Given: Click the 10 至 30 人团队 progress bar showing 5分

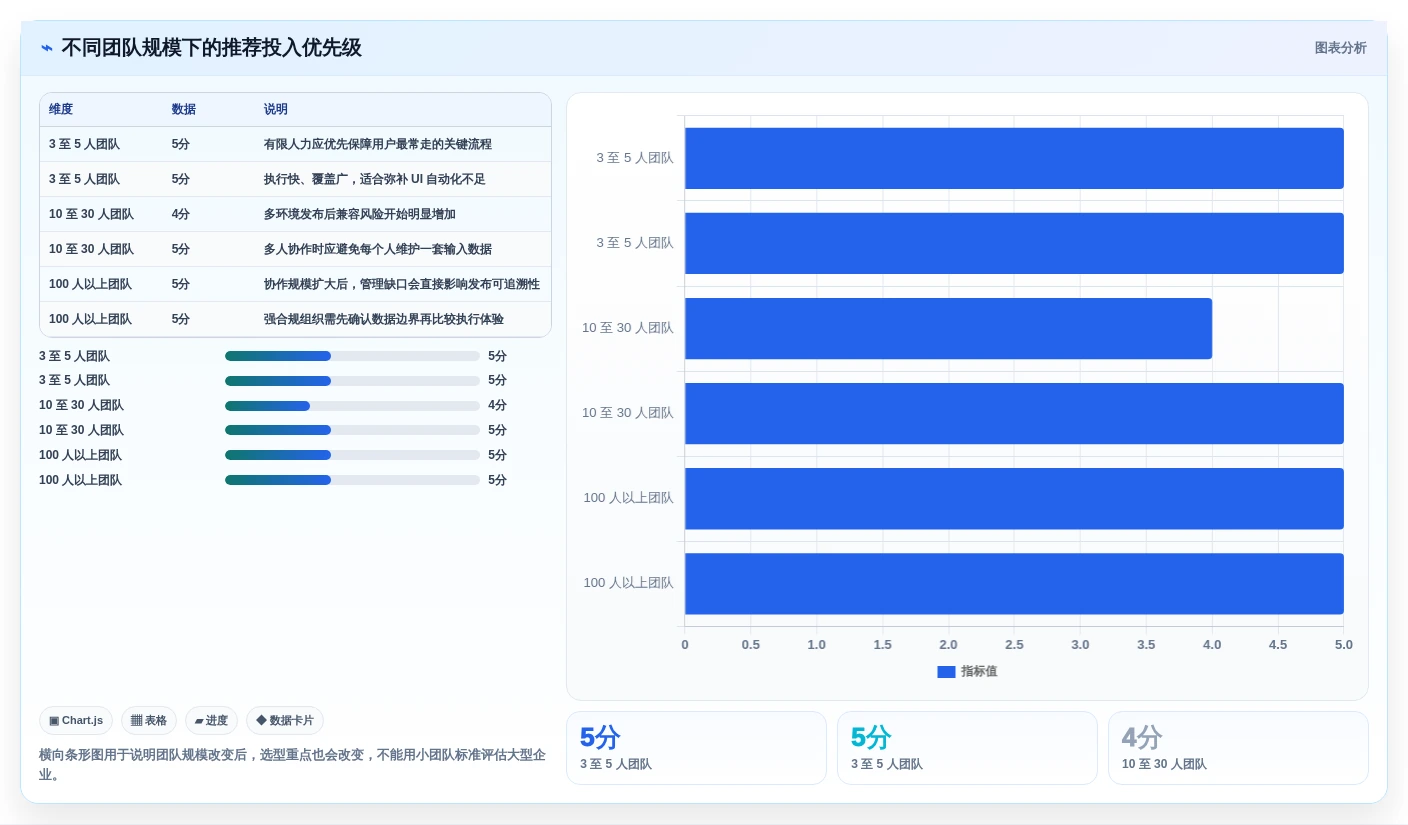Looking at the screenshot, I should [x=352, y=431].
